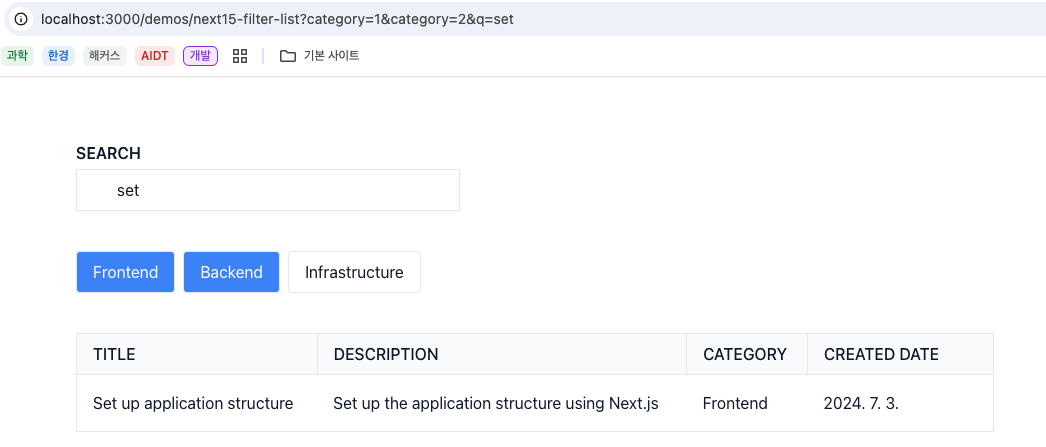Viewport: 1046px width, 447px height.
Task: Select the Set up application structure row title
Action: [x=193, y=403]
